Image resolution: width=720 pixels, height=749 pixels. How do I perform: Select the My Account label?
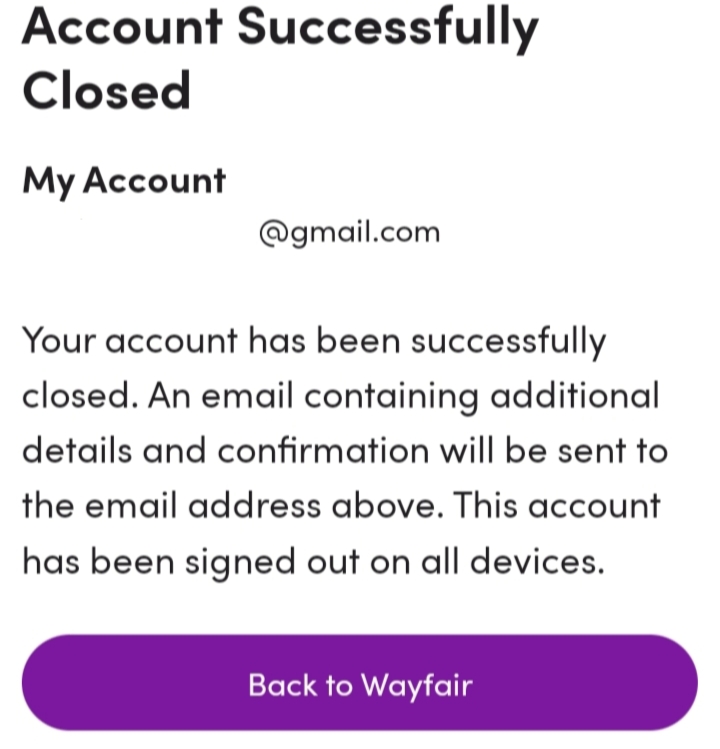click(x=124, y=181)
